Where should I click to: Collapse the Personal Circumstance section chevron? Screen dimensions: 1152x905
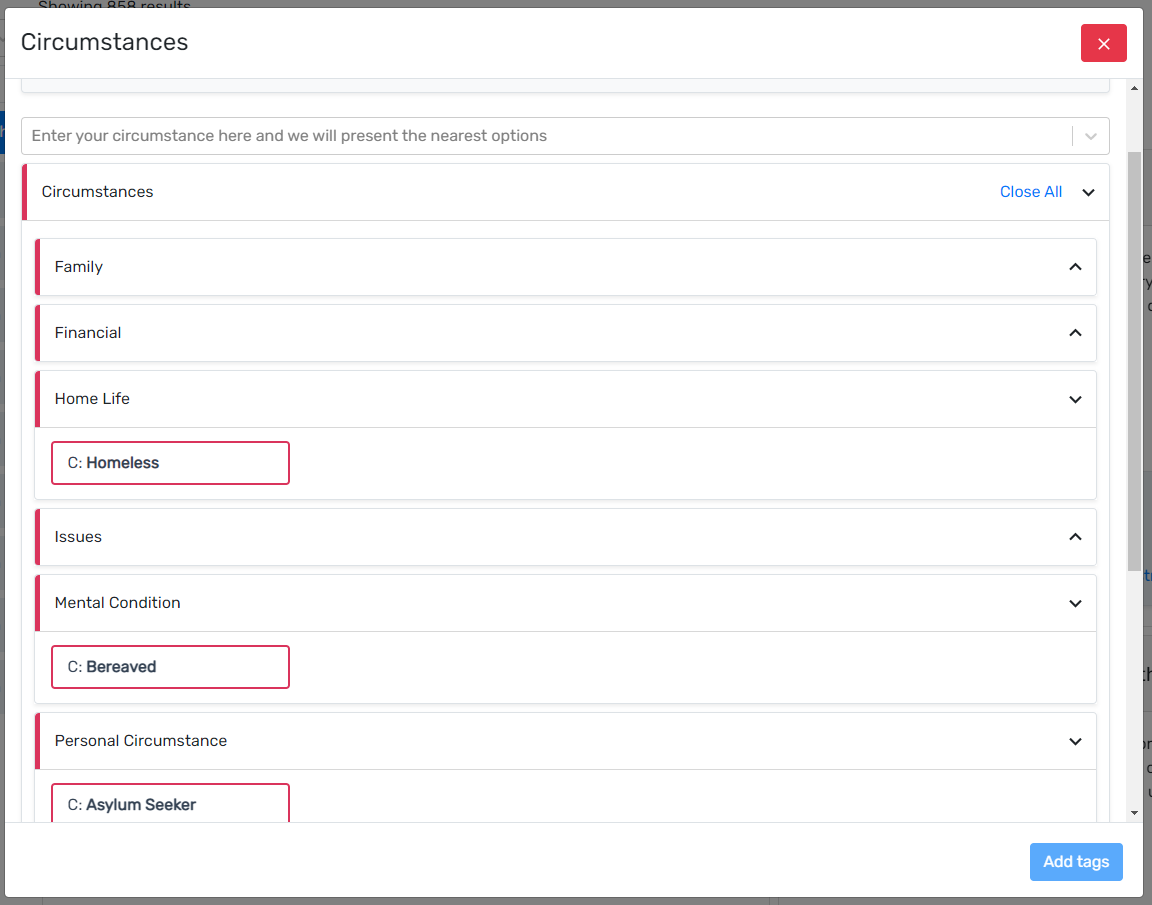(x=1075, y=741)
